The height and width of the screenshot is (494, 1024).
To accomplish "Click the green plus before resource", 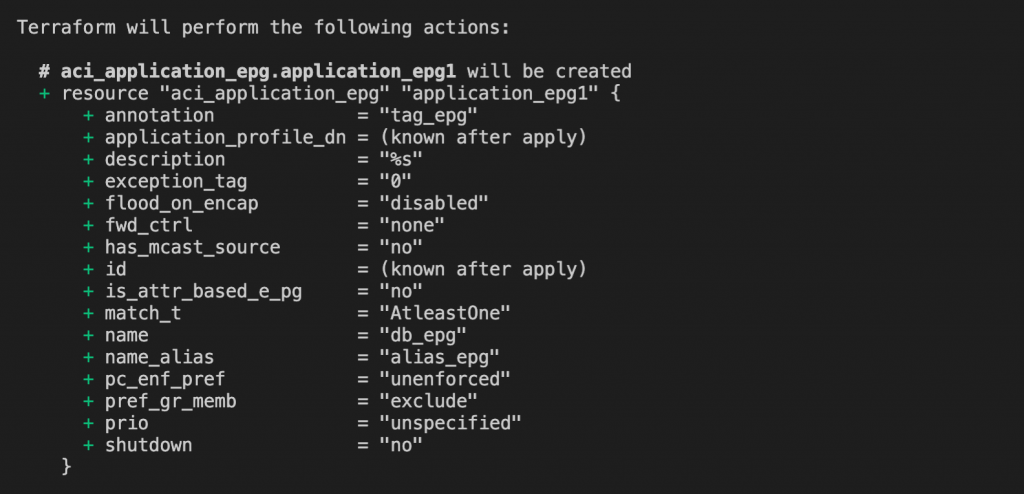I will pos(45,93).
